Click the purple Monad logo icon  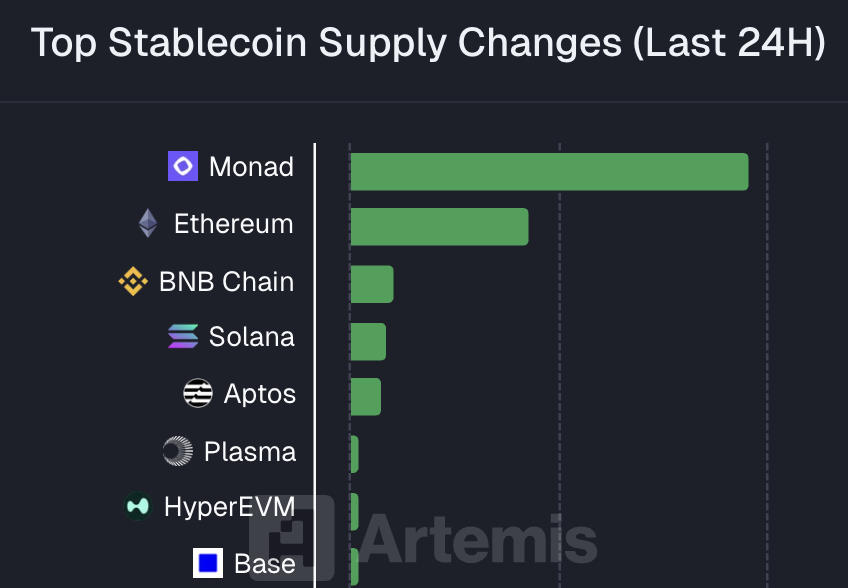click(183, 166)
